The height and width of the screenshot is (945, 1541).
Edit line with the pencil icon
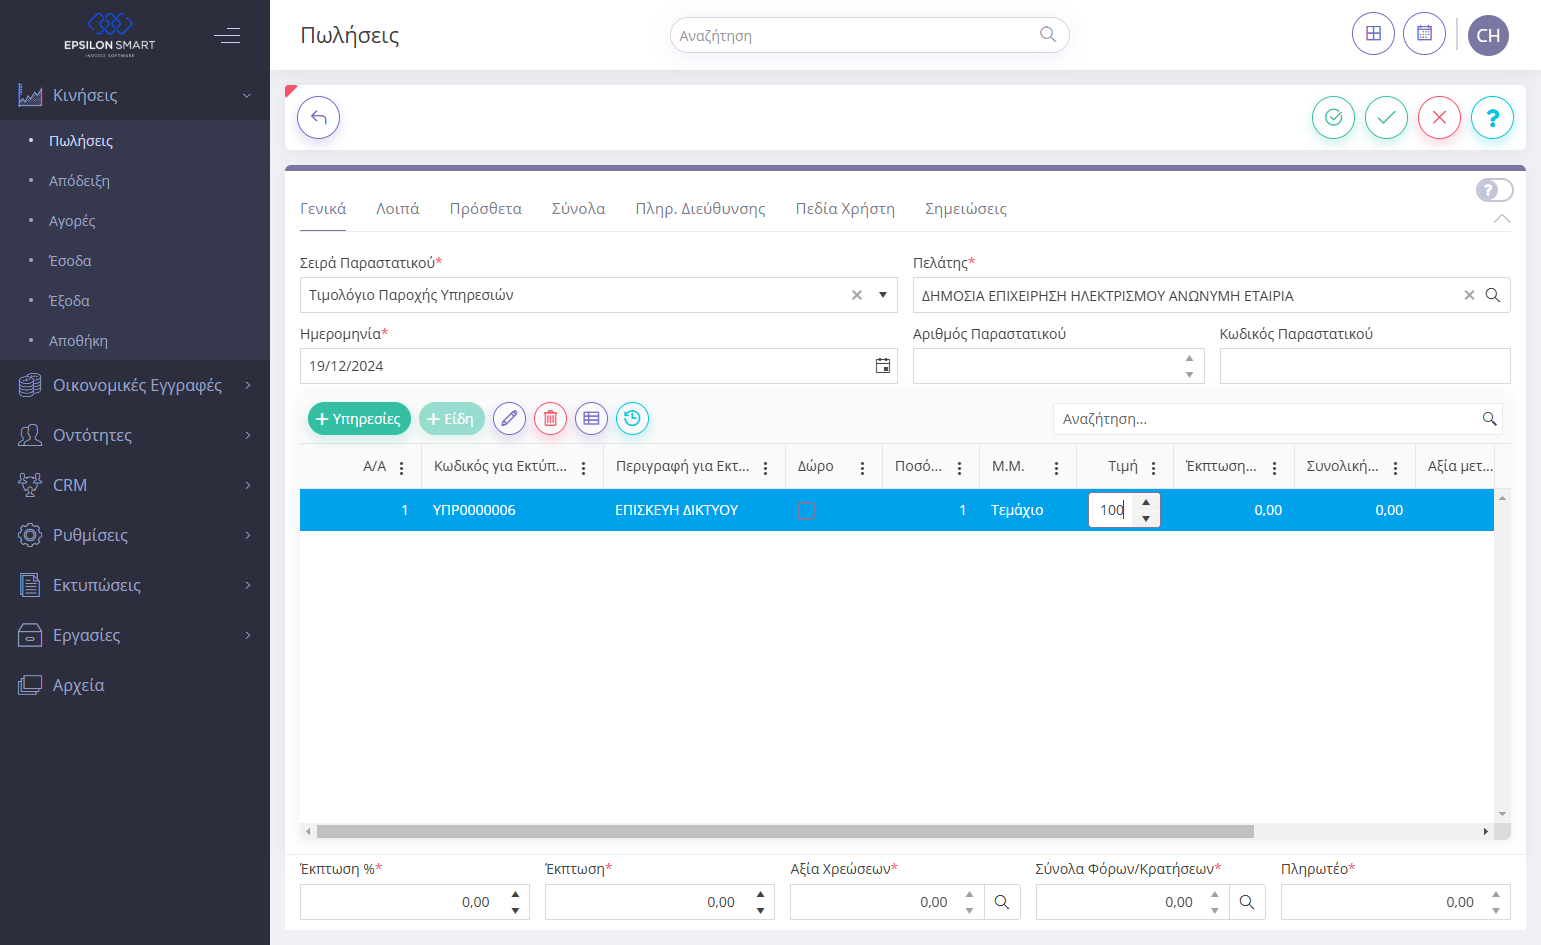(x=509, y=419)
